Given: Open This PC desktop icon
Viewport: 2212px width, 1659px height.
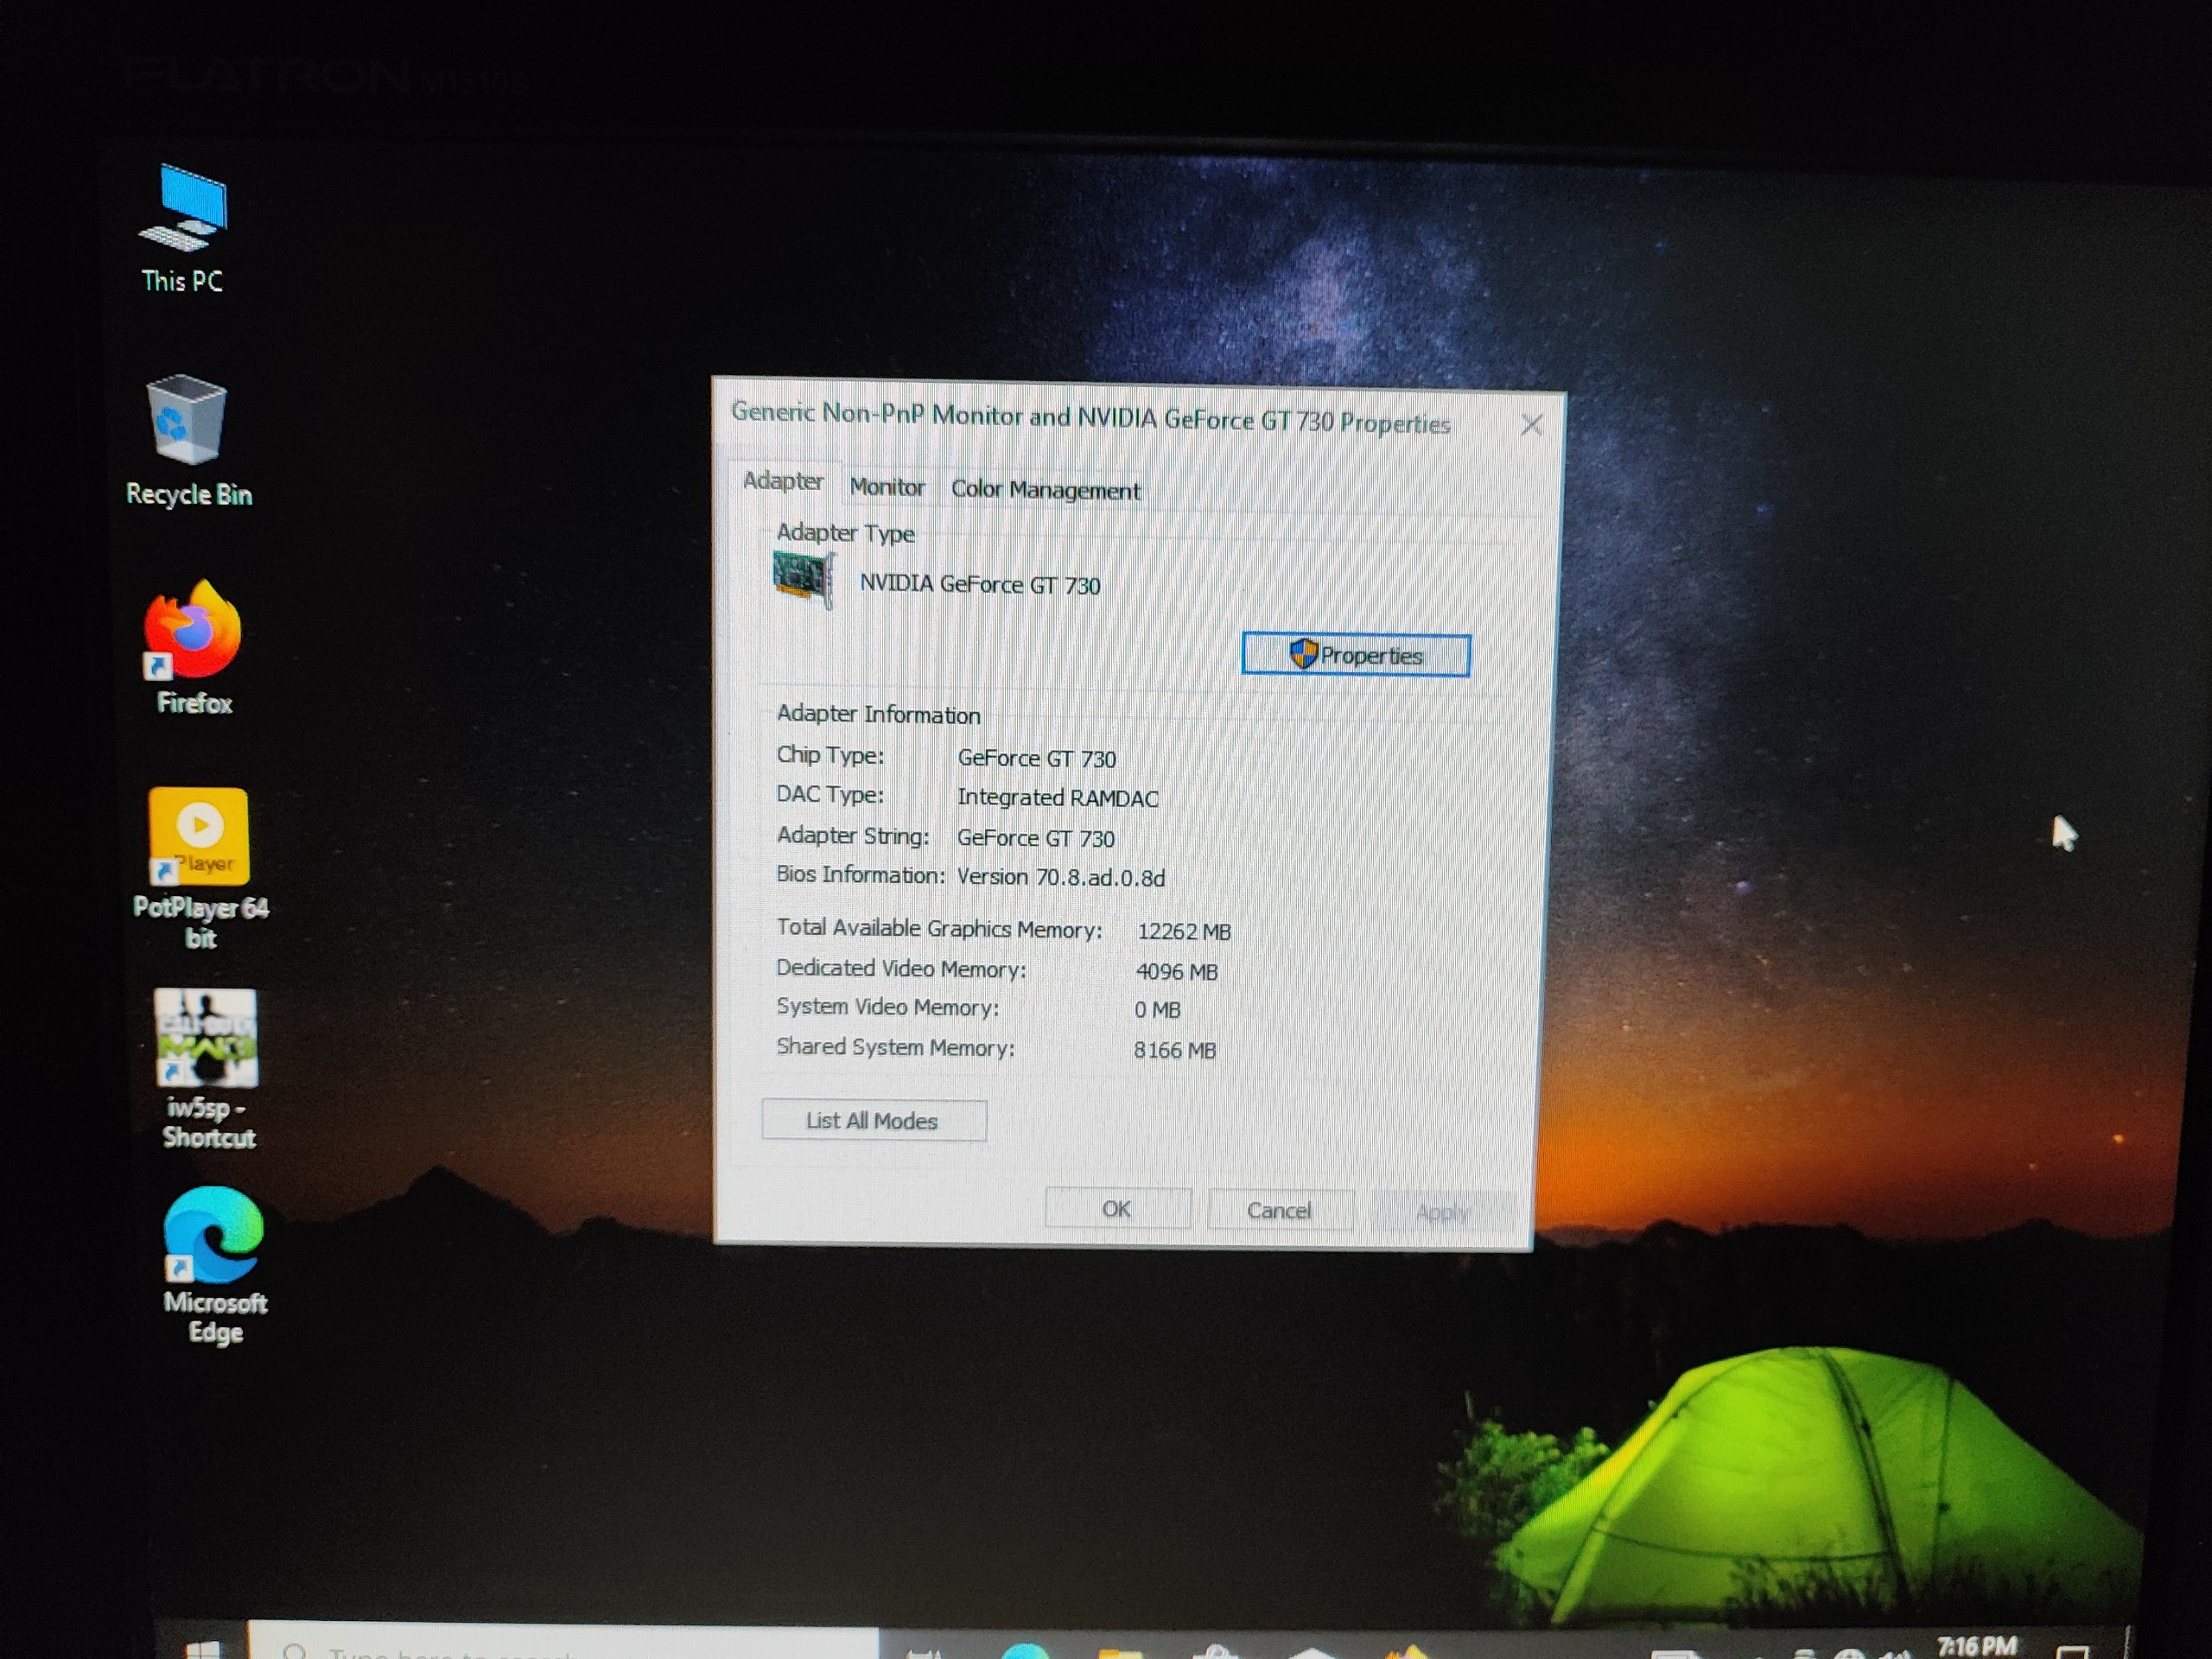Looking at the screenshot, I should click(183, 229).
